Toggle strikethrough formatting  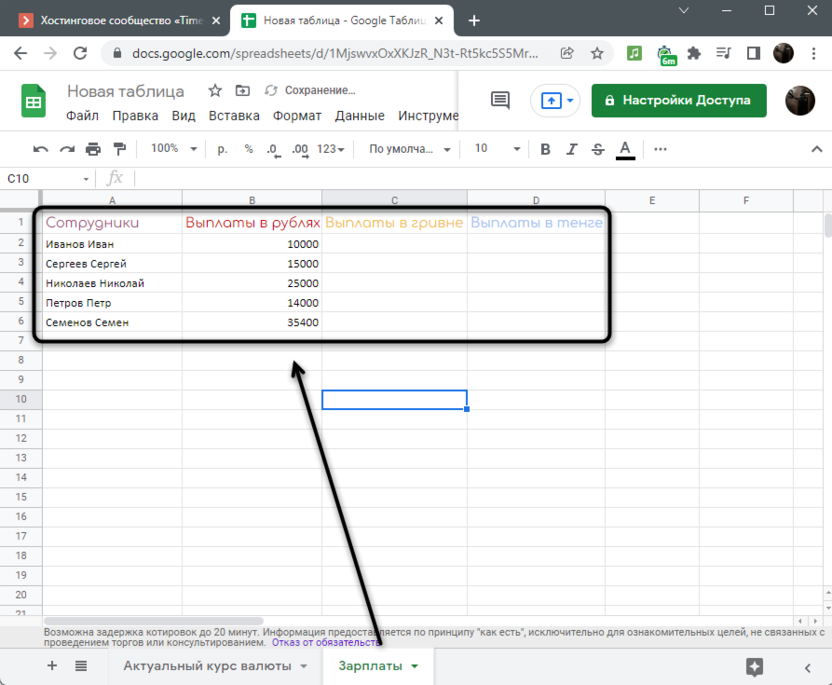click(x=598, y=149)
